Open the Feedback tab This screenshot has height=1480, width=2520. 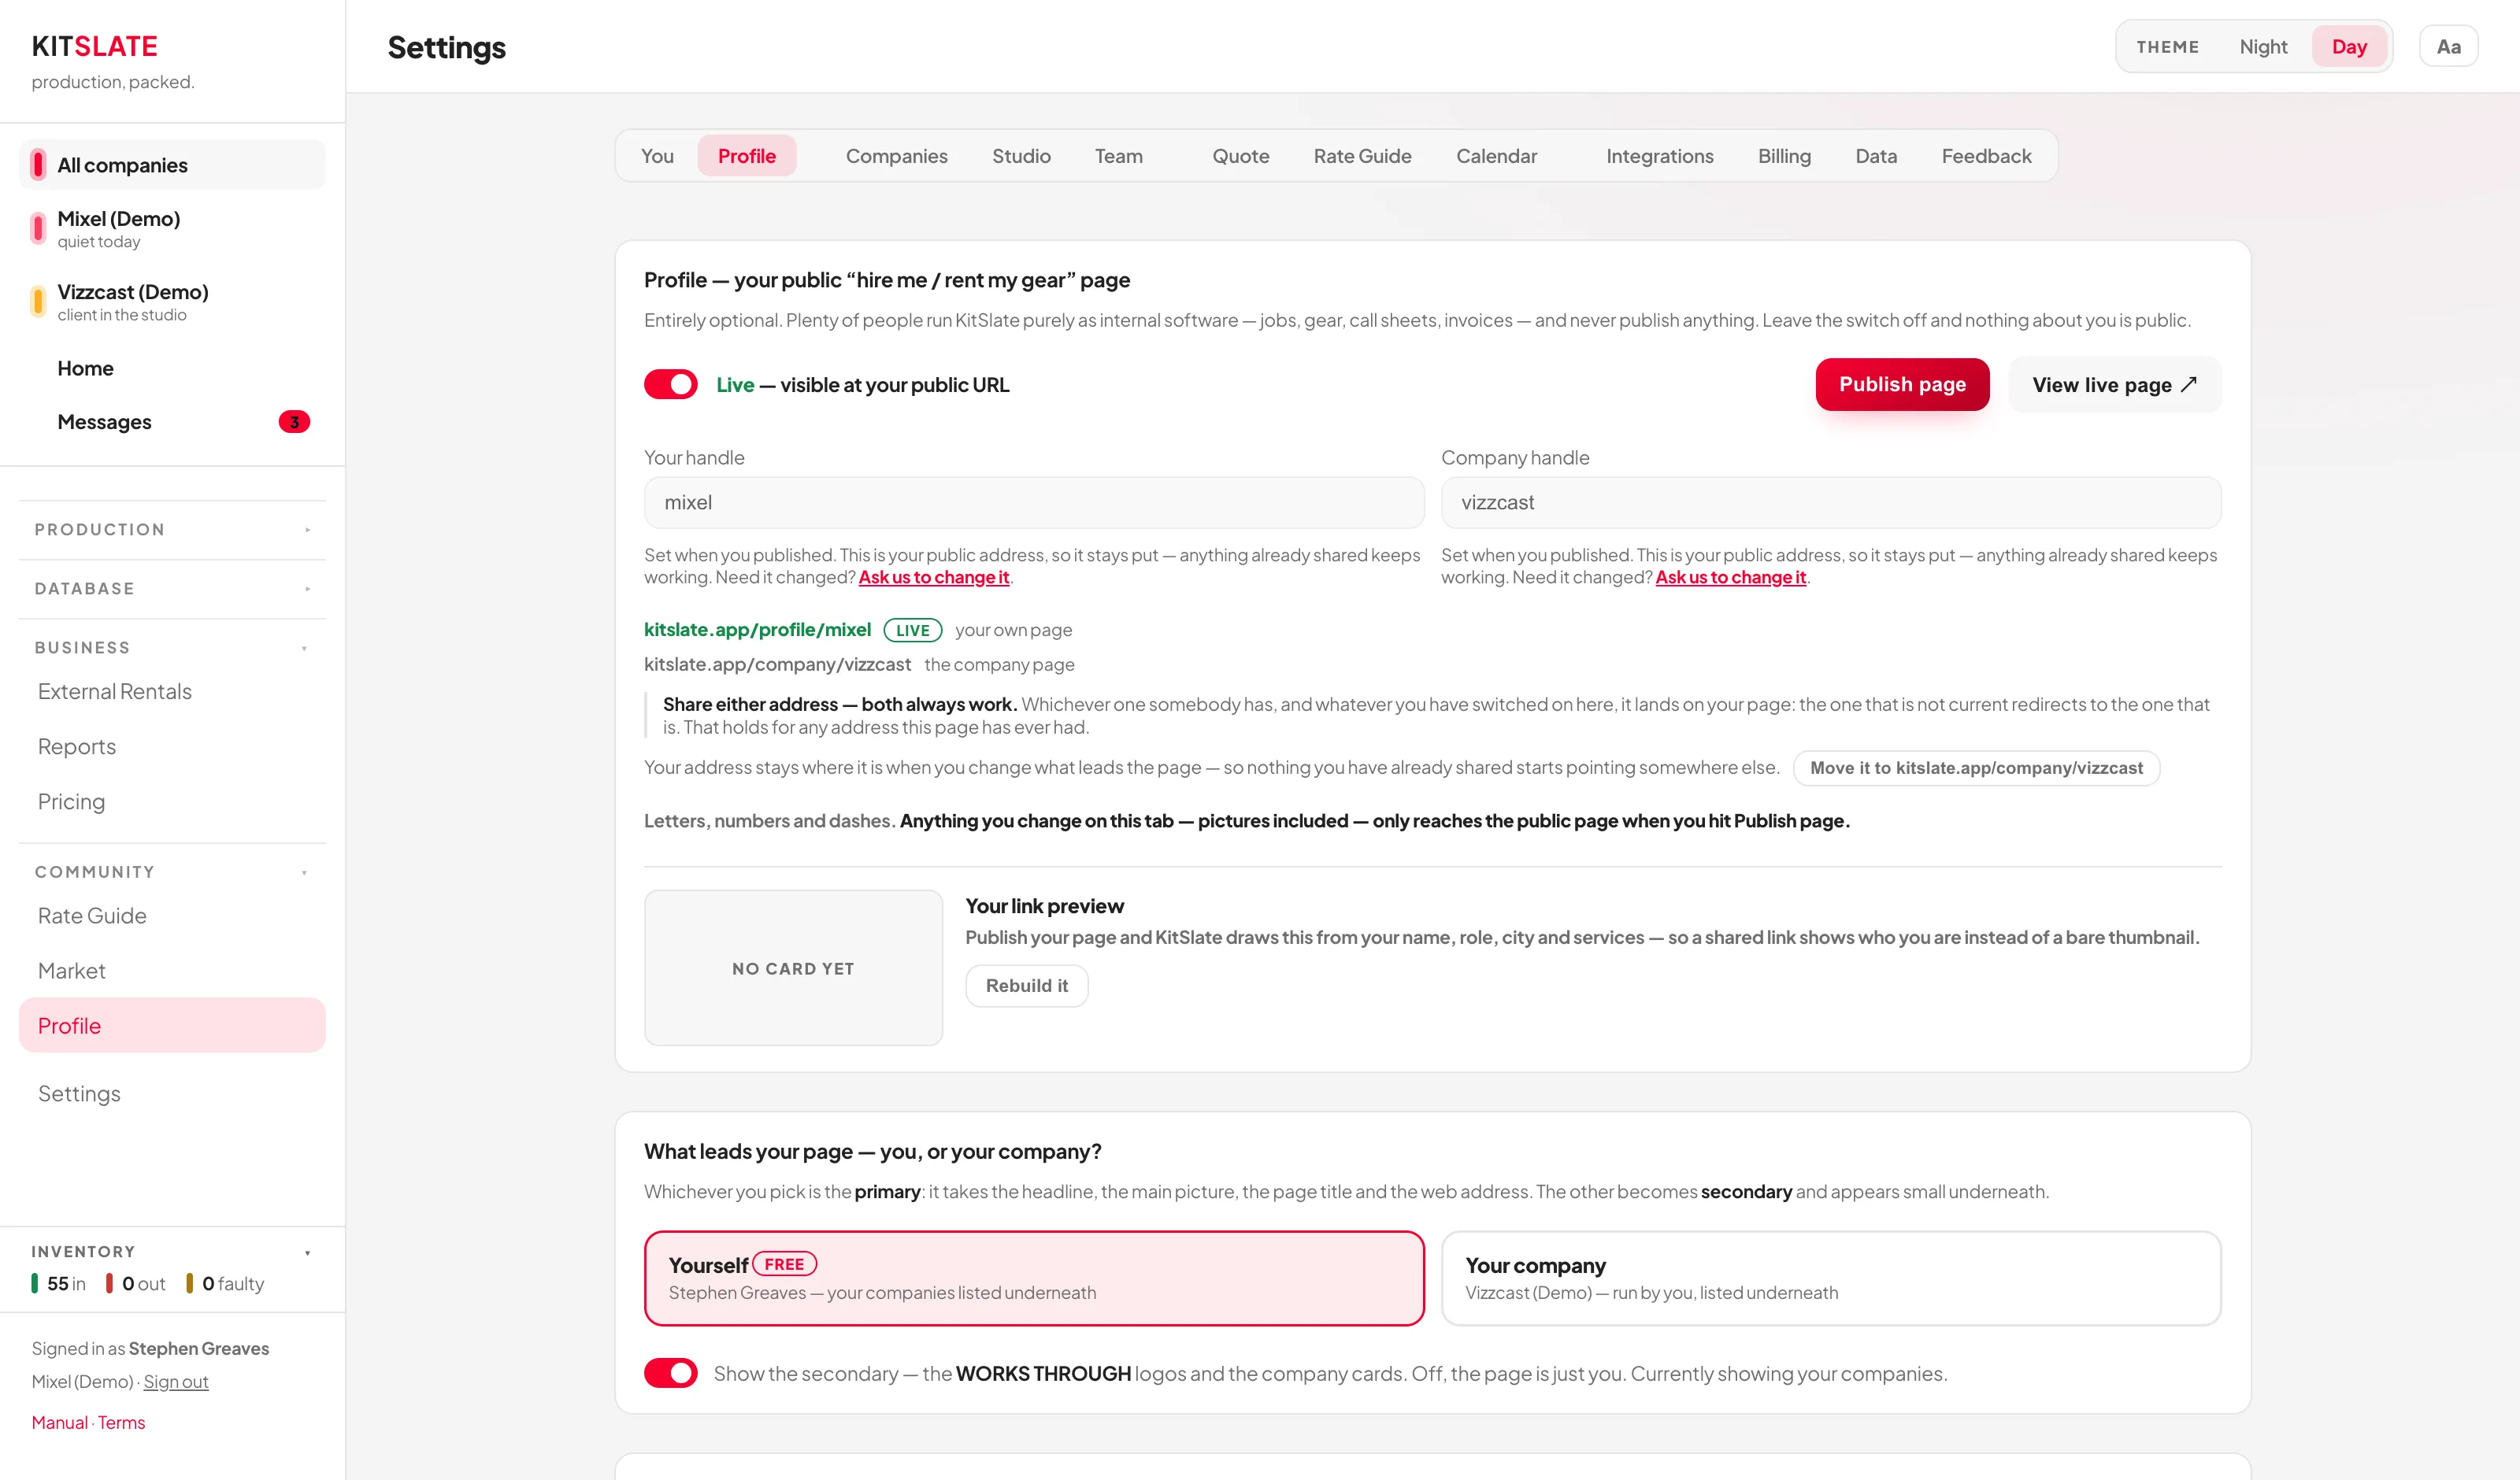pyautogui.click(x=1986, y=156)
